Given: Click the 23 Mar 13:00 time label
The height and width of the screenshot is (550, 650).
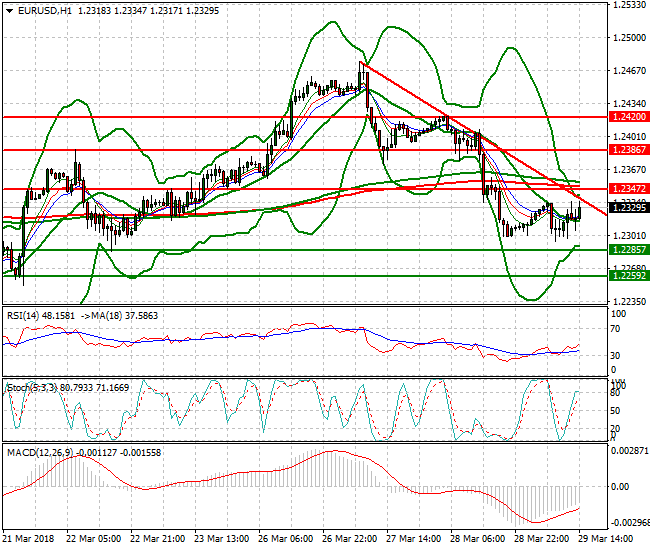Looking at the screenshot, I should [222, 539].
